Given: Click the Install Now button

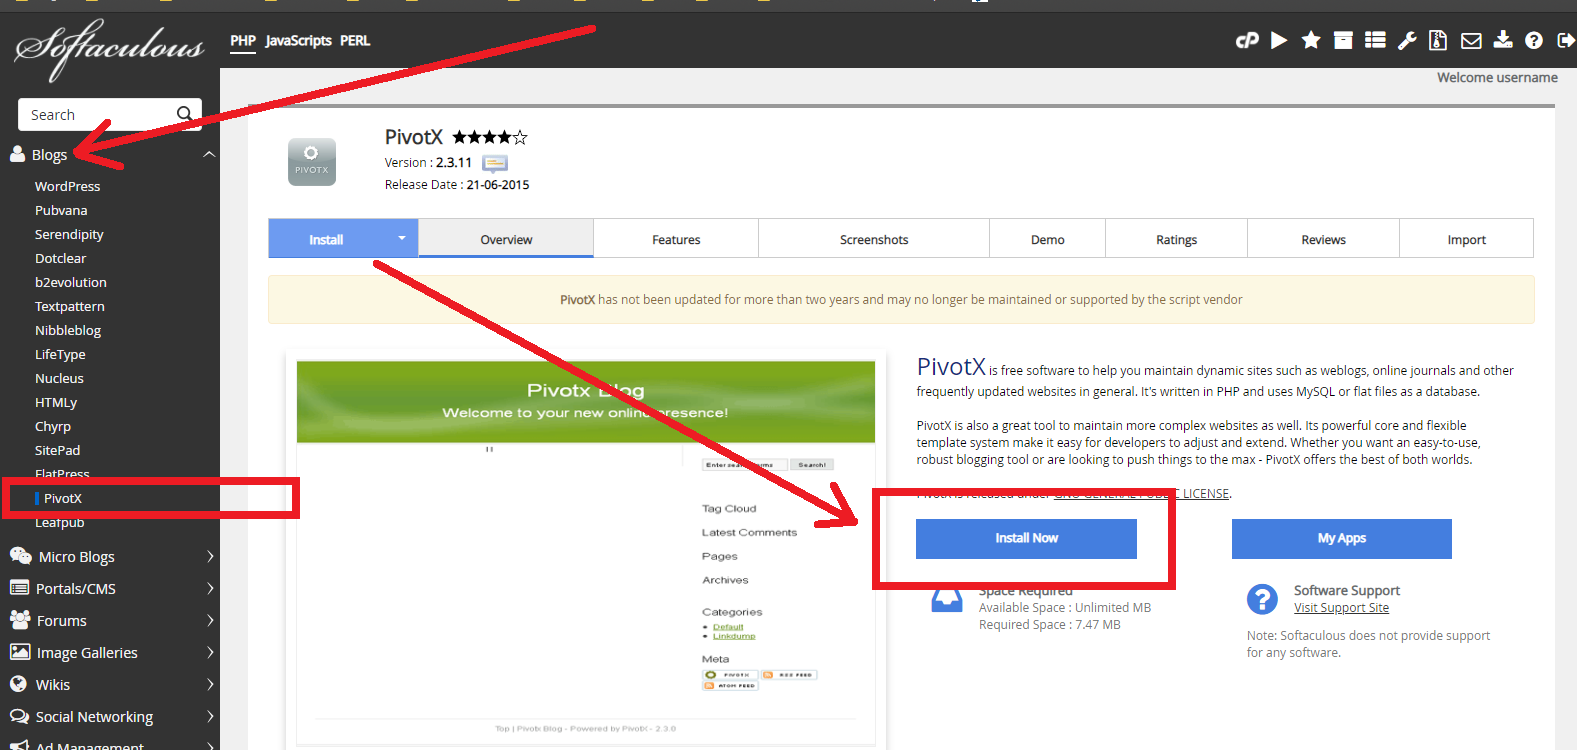Looking at the screenshot, I should pos(1026,538).
